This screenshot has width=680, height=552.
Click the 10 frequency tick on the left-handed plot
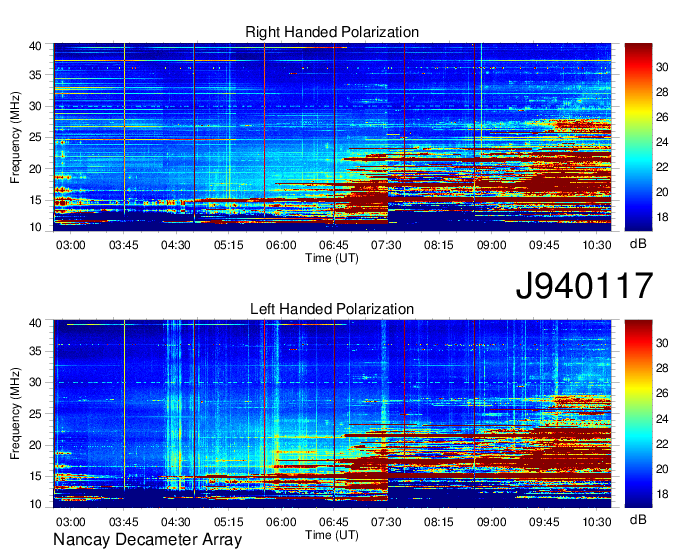point(36,504)
